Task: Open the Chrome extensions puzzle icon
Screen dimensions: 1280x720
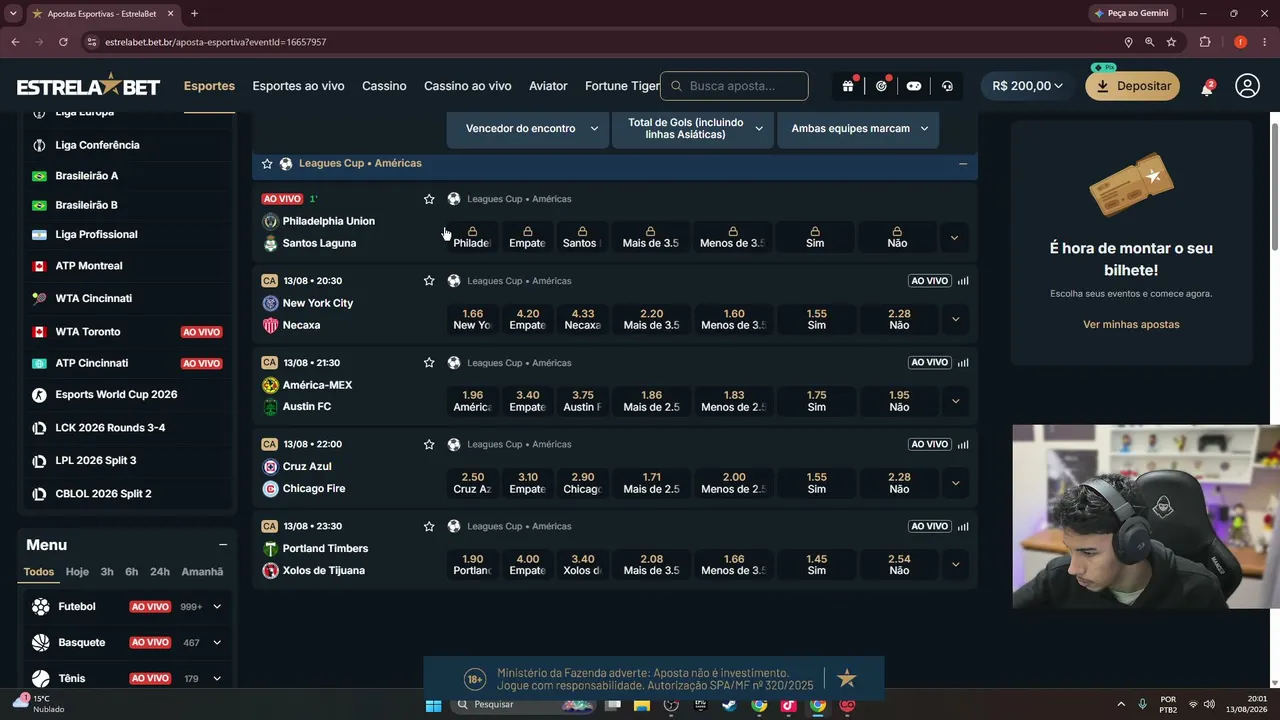Action: (1204, 42)
